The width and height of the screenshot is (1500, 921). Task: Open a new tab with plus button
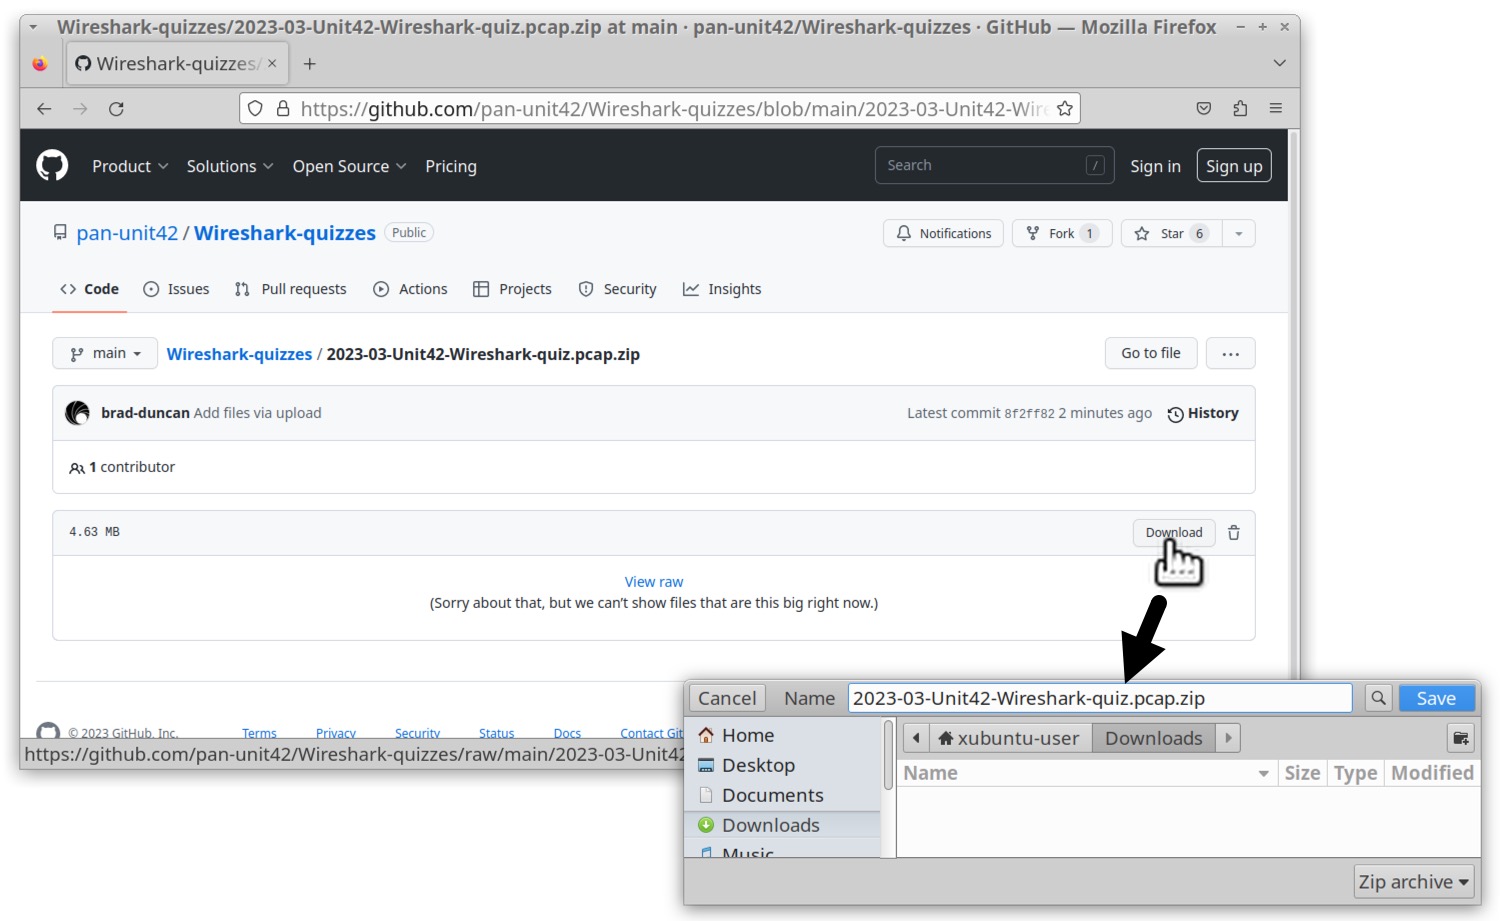pos(310,64)
